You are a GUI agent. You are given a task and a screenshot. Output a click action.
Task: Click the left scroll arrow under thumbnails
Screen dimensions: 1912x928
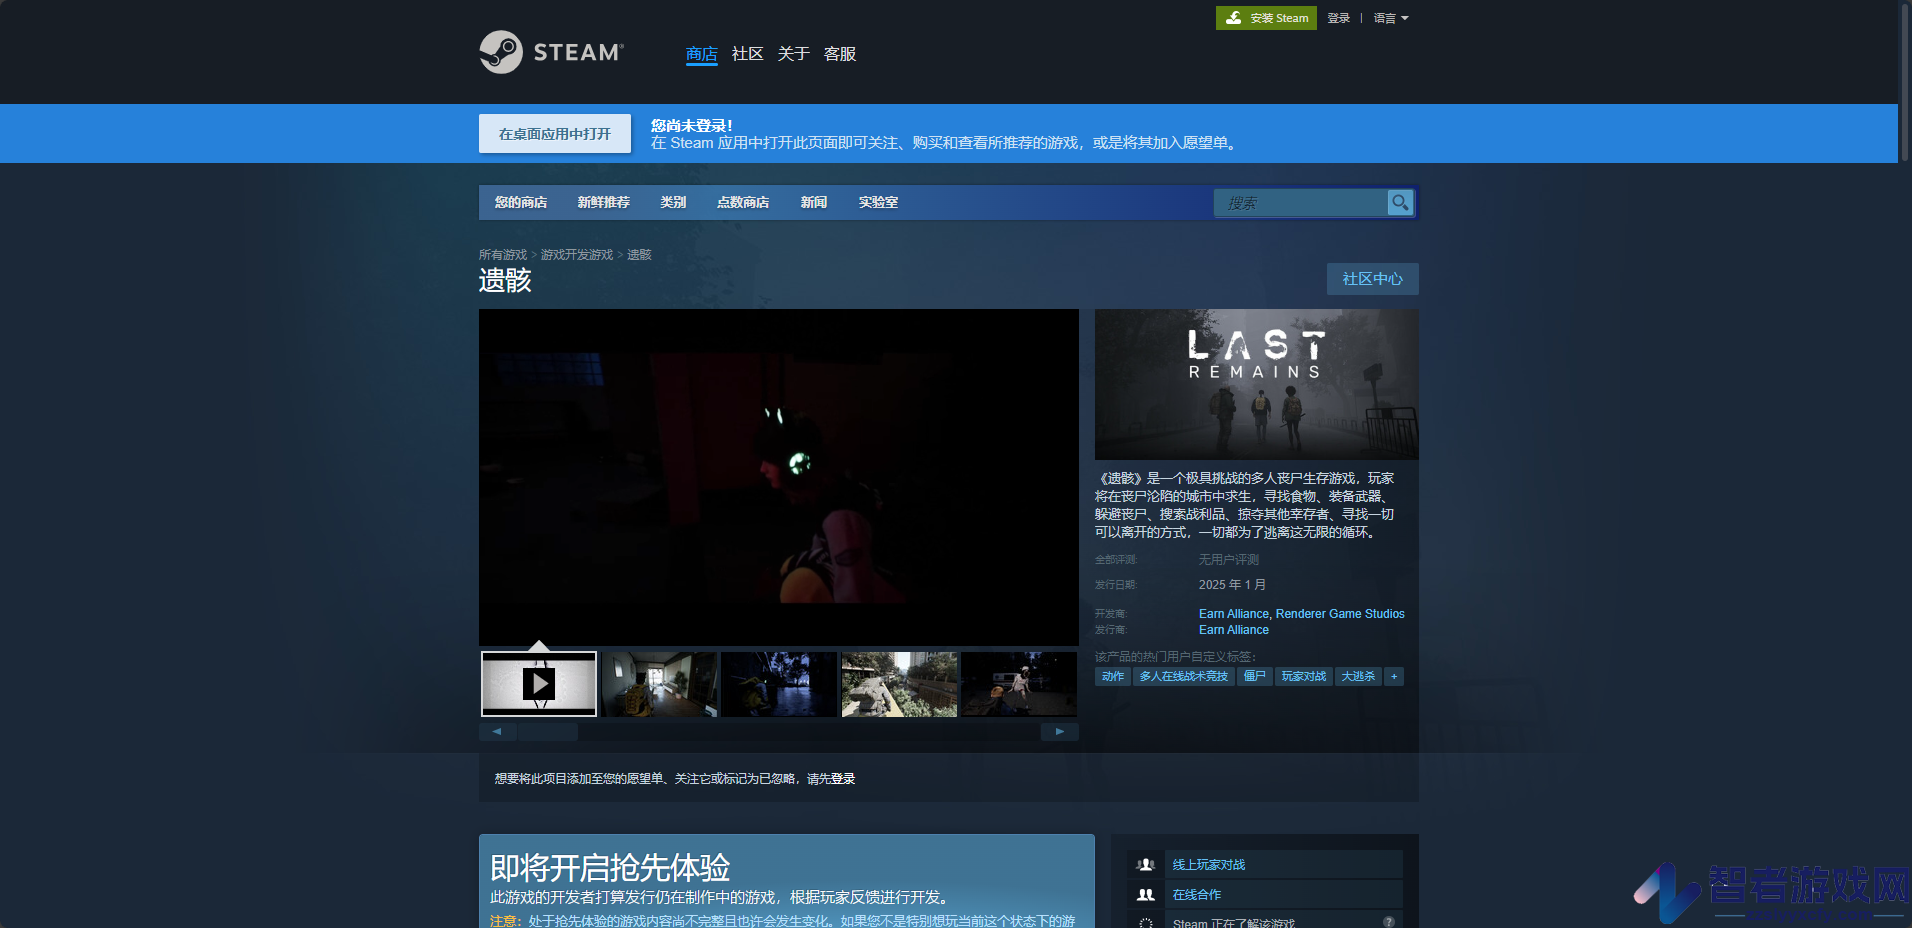(x=497, y=732)
